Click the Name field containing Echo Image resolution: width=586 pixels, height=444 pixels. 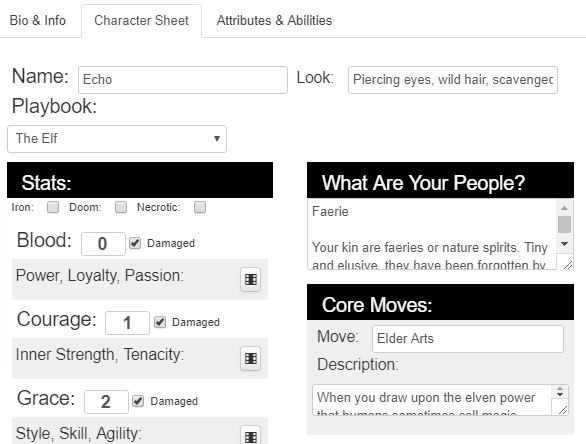tap(183, 80)
